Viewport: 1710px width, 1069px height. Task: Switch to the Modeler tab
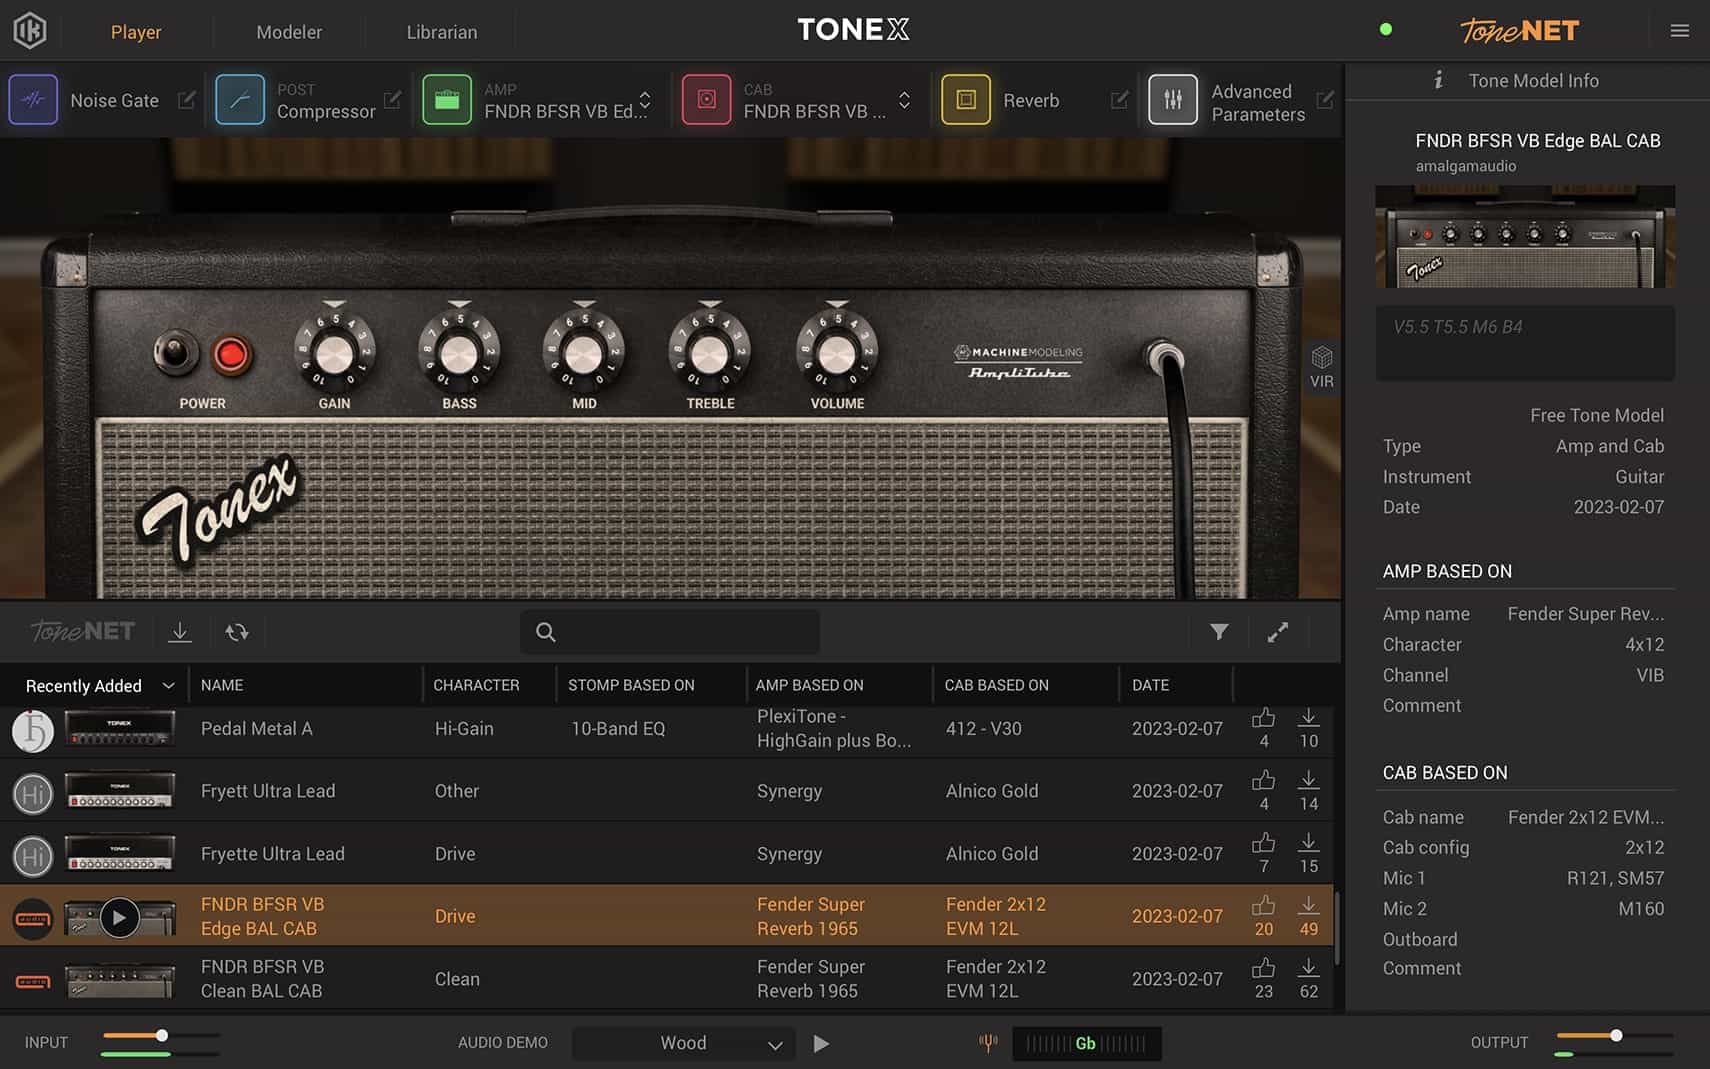(x=289, y=32)
